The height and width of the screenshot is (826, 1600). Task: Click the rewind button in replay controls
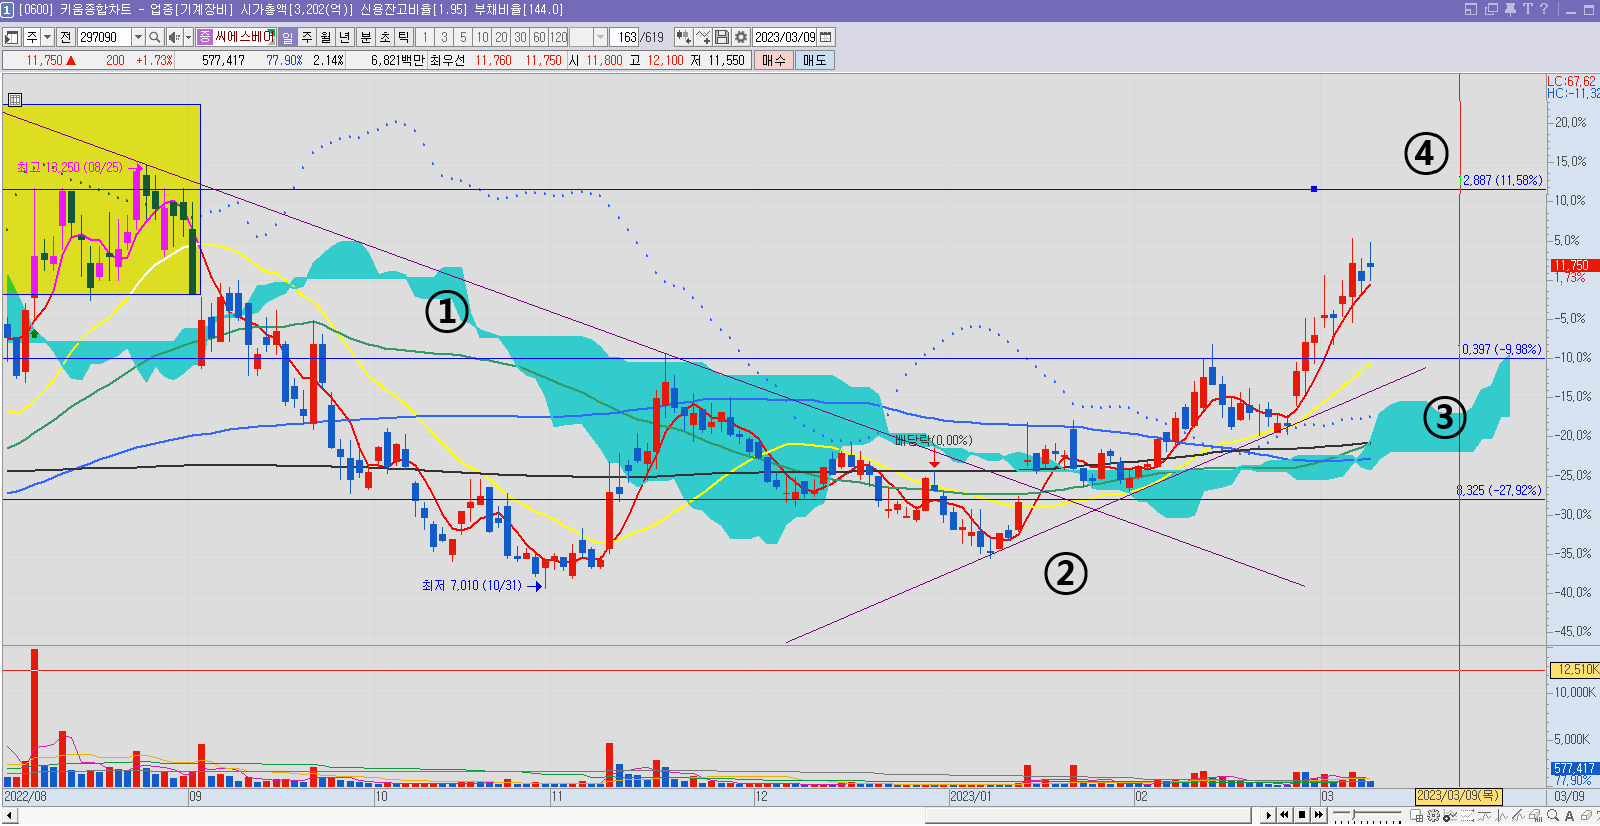tap(1284, 815)
